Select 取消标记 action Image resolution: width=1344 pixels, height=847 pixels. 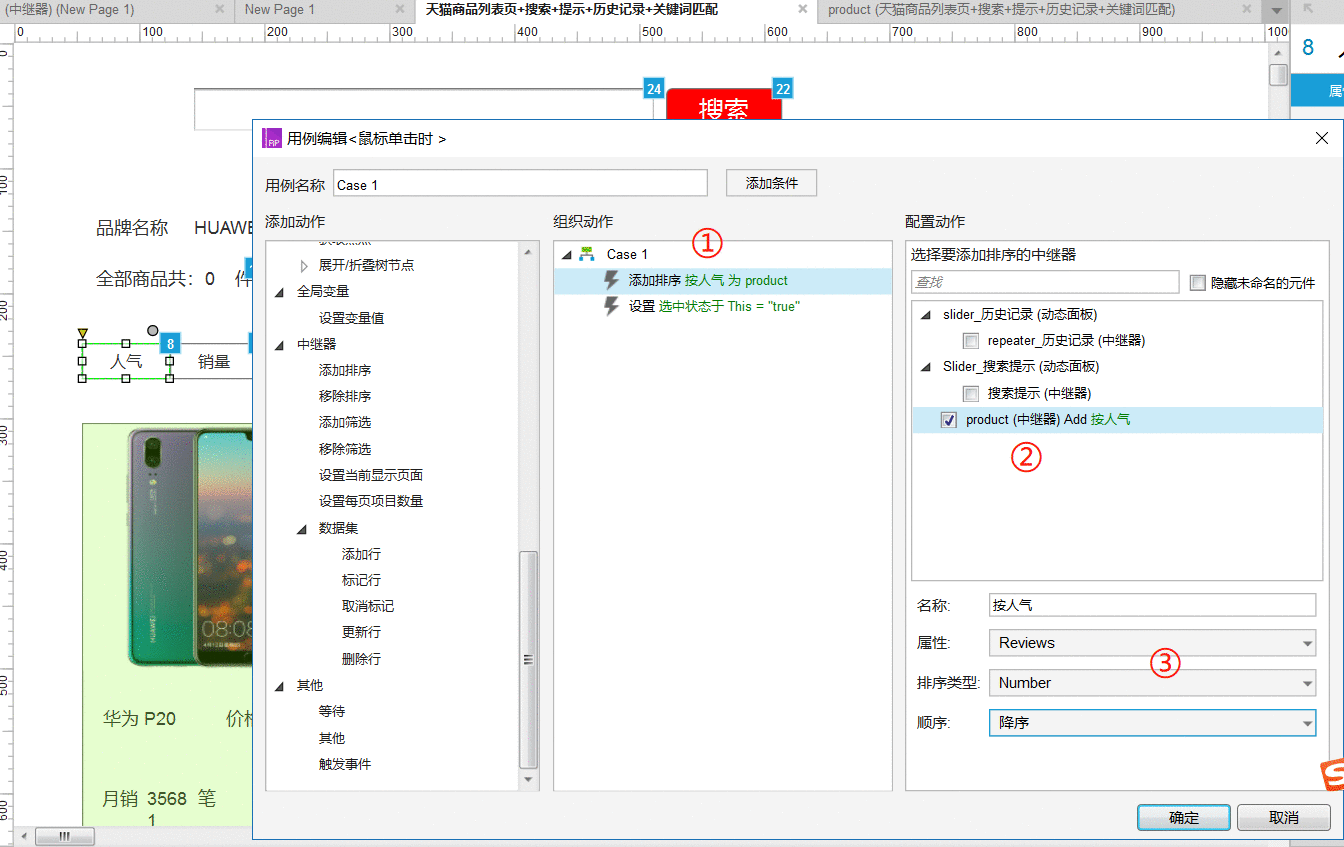click(x=368, y=606)
